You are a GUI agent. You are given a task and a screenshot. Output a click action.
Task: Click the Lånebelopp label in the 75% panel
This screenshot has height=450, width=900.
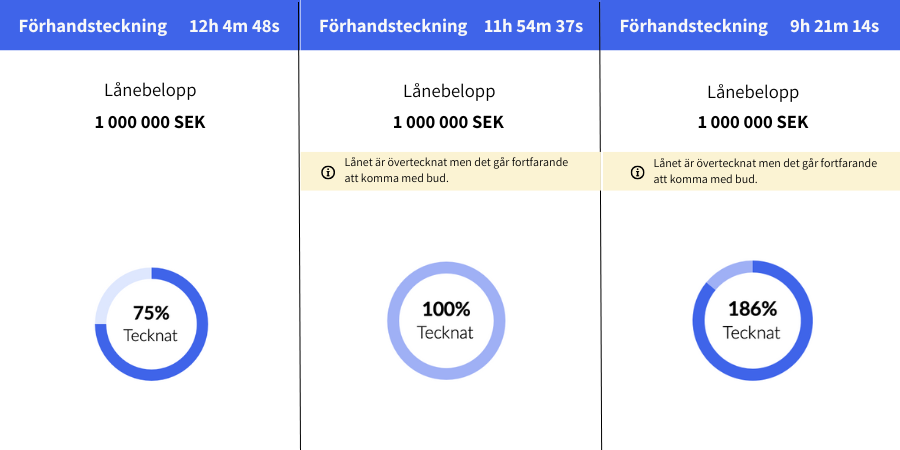(150, 91)
